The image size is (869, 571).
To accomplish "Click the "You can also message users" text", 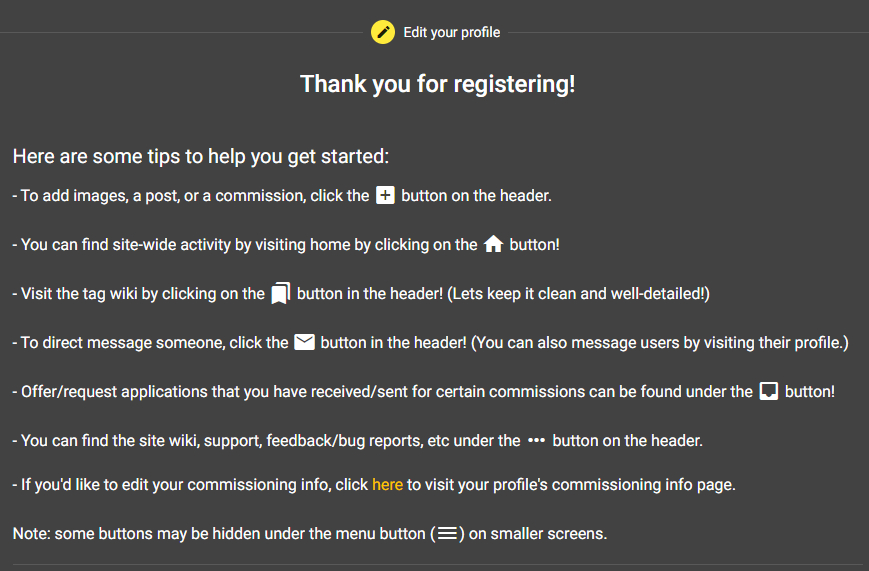I will [x=660, y=343].
